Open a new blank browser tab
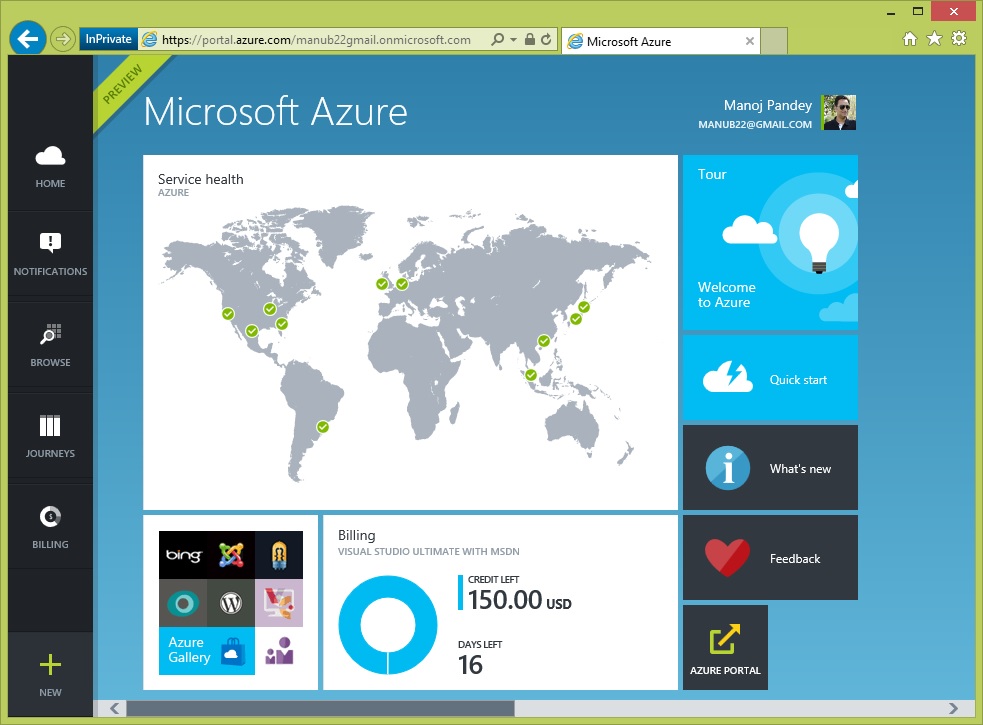 (x=774, y=41)
